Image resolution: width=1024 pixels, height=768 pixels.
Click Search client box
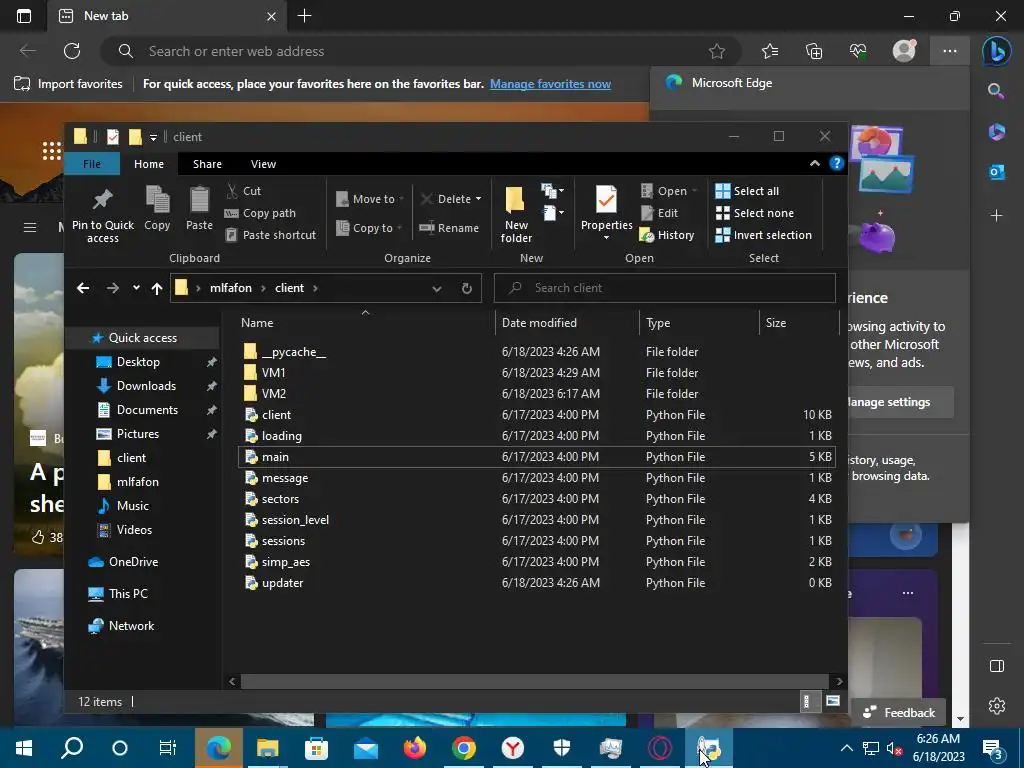665,288
